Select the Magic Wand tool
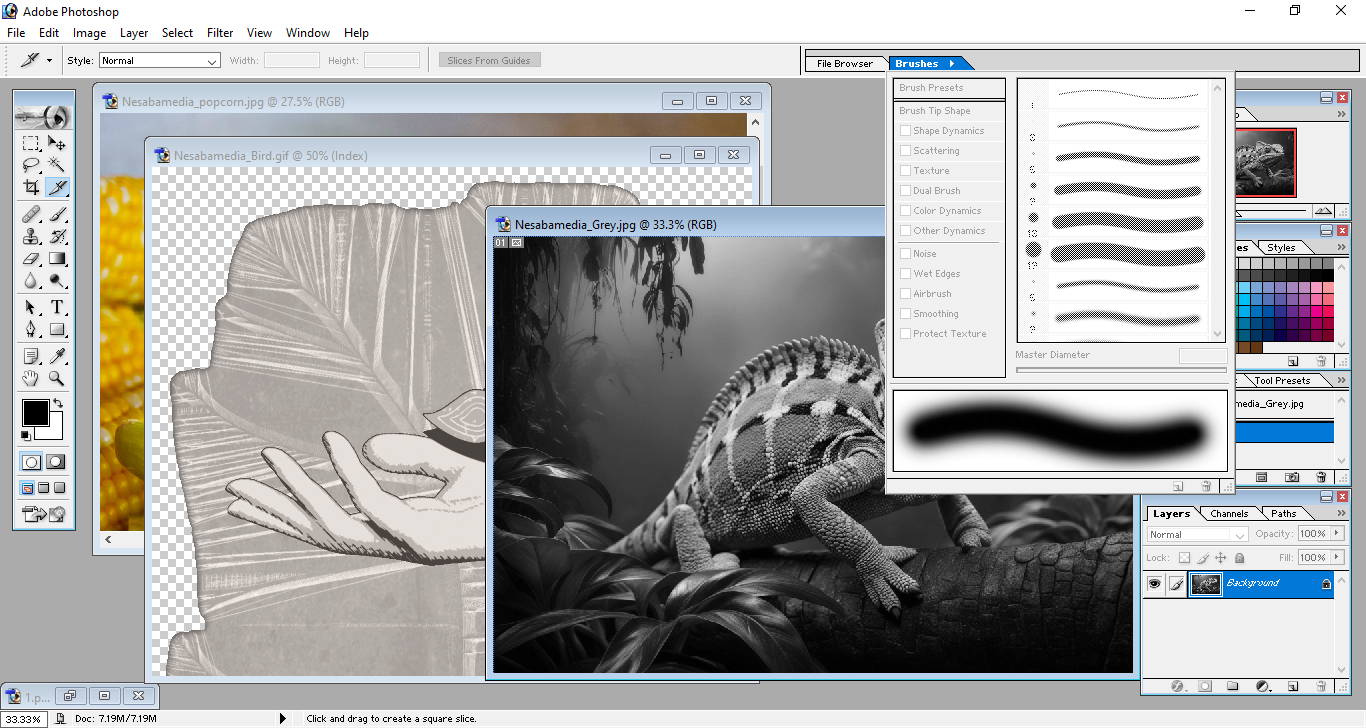 tap(57, 165)
